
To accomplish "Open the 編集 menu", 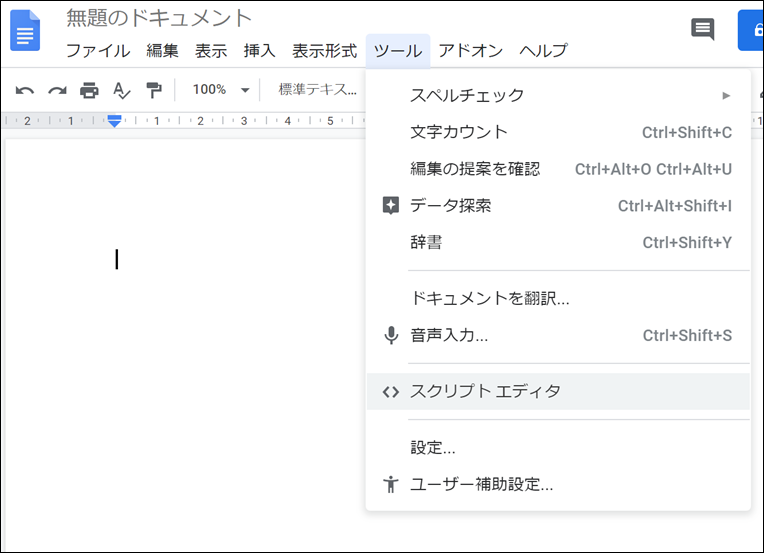I will click(162, 51).
